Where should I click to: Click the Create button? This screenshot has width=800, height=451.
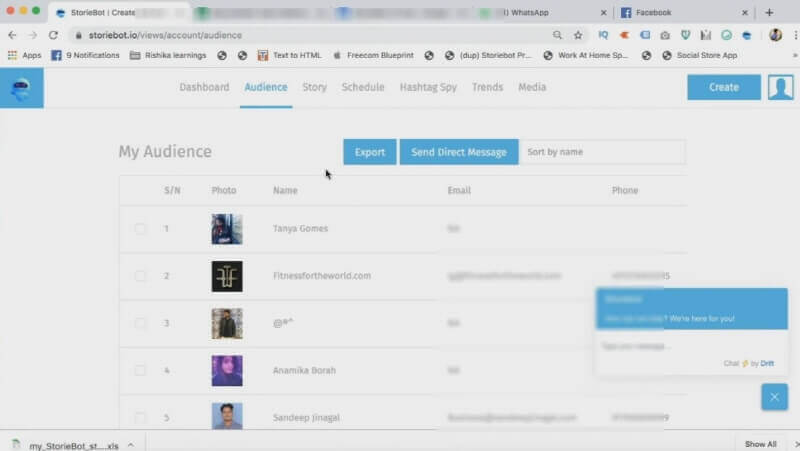pos(723,87)
